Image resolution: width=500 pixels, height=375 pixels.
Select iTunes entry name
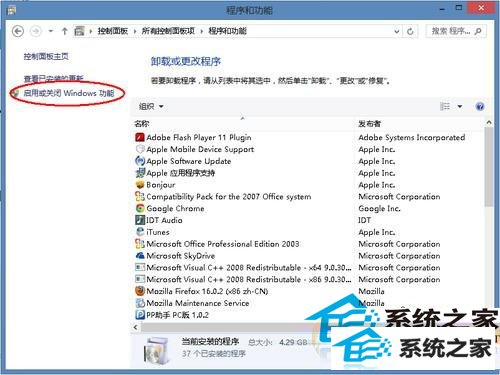[158, 232]
